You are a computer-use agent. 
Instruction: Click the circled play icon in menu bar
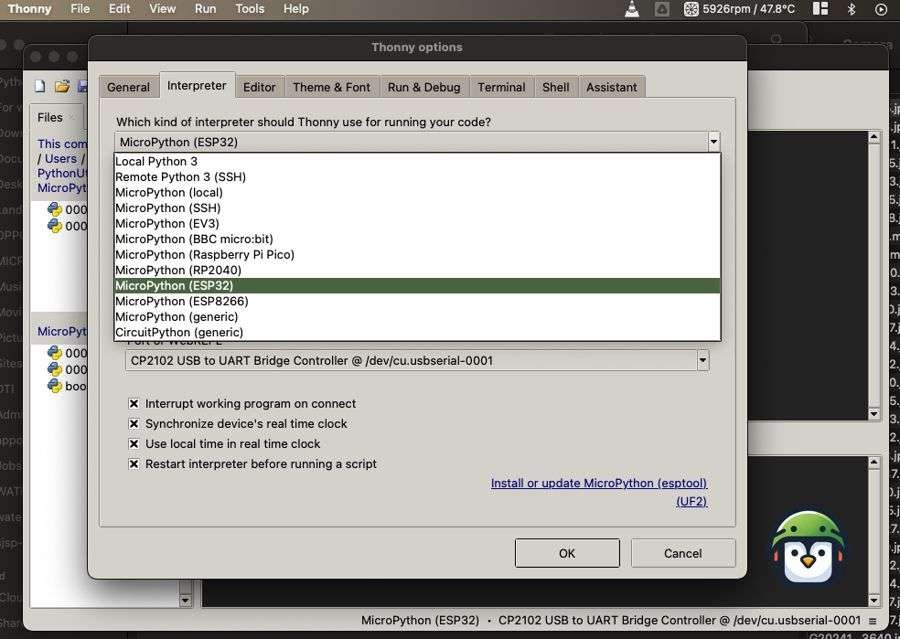click(881, 9)
